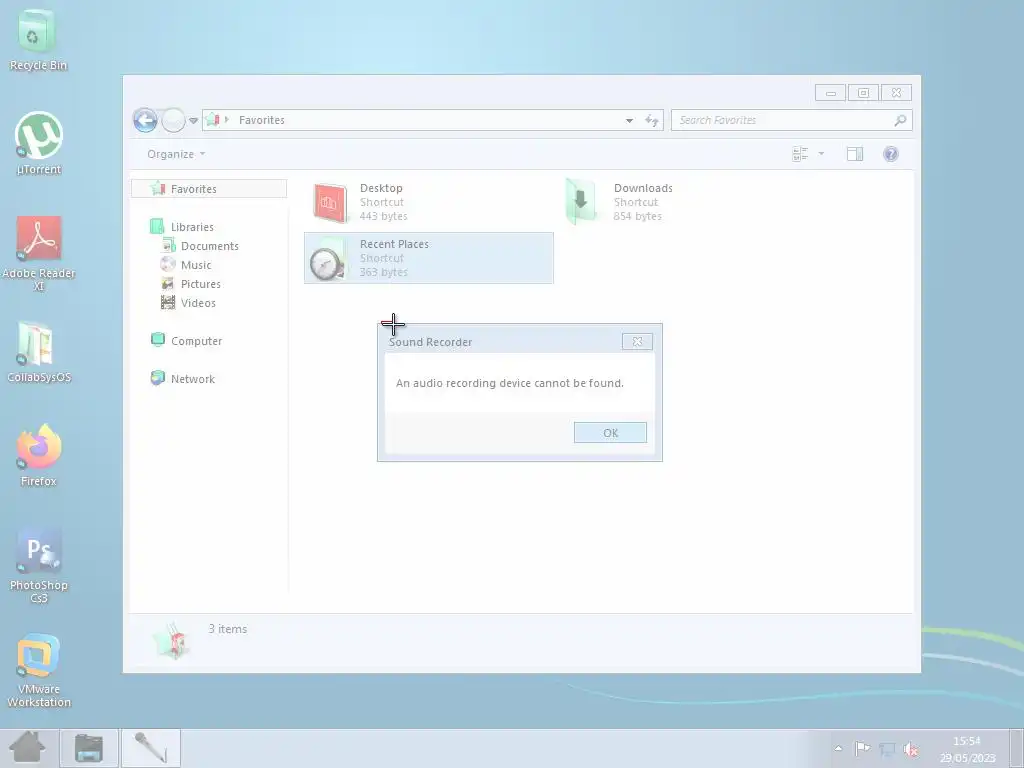
Task: Click OK in the Sound Recorder dialog
Action: 610,432
